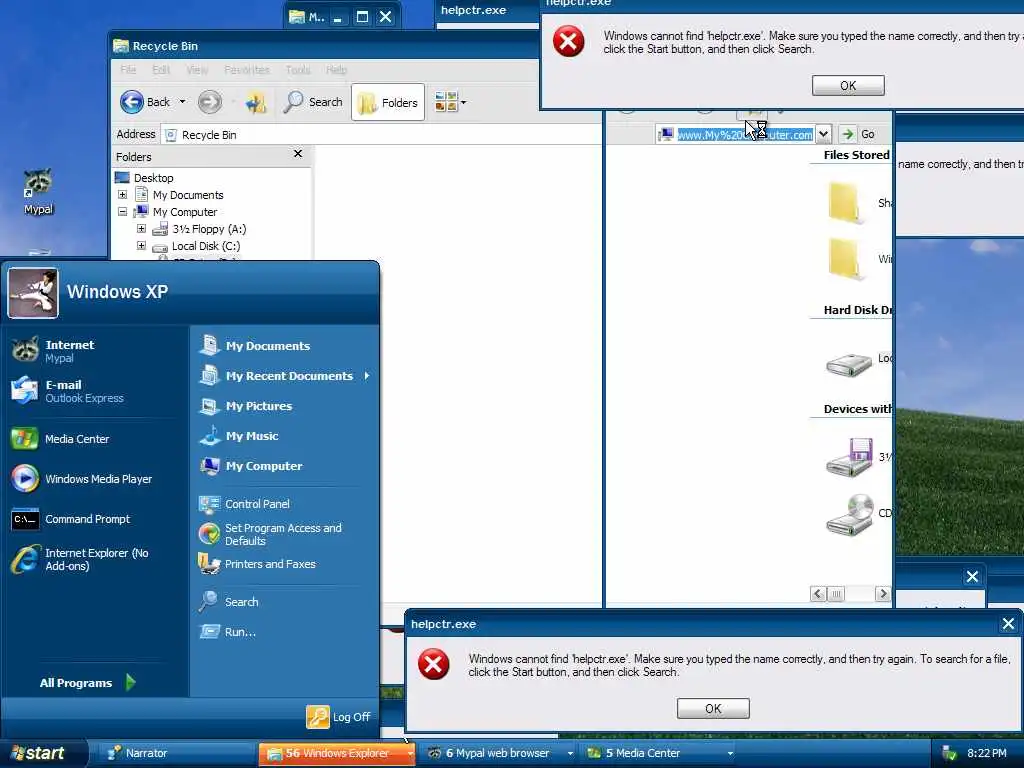Toggle the Folders pane button
Image resolution: width=1024 pixels, height=768 pixels.
[x=388, y=103]
